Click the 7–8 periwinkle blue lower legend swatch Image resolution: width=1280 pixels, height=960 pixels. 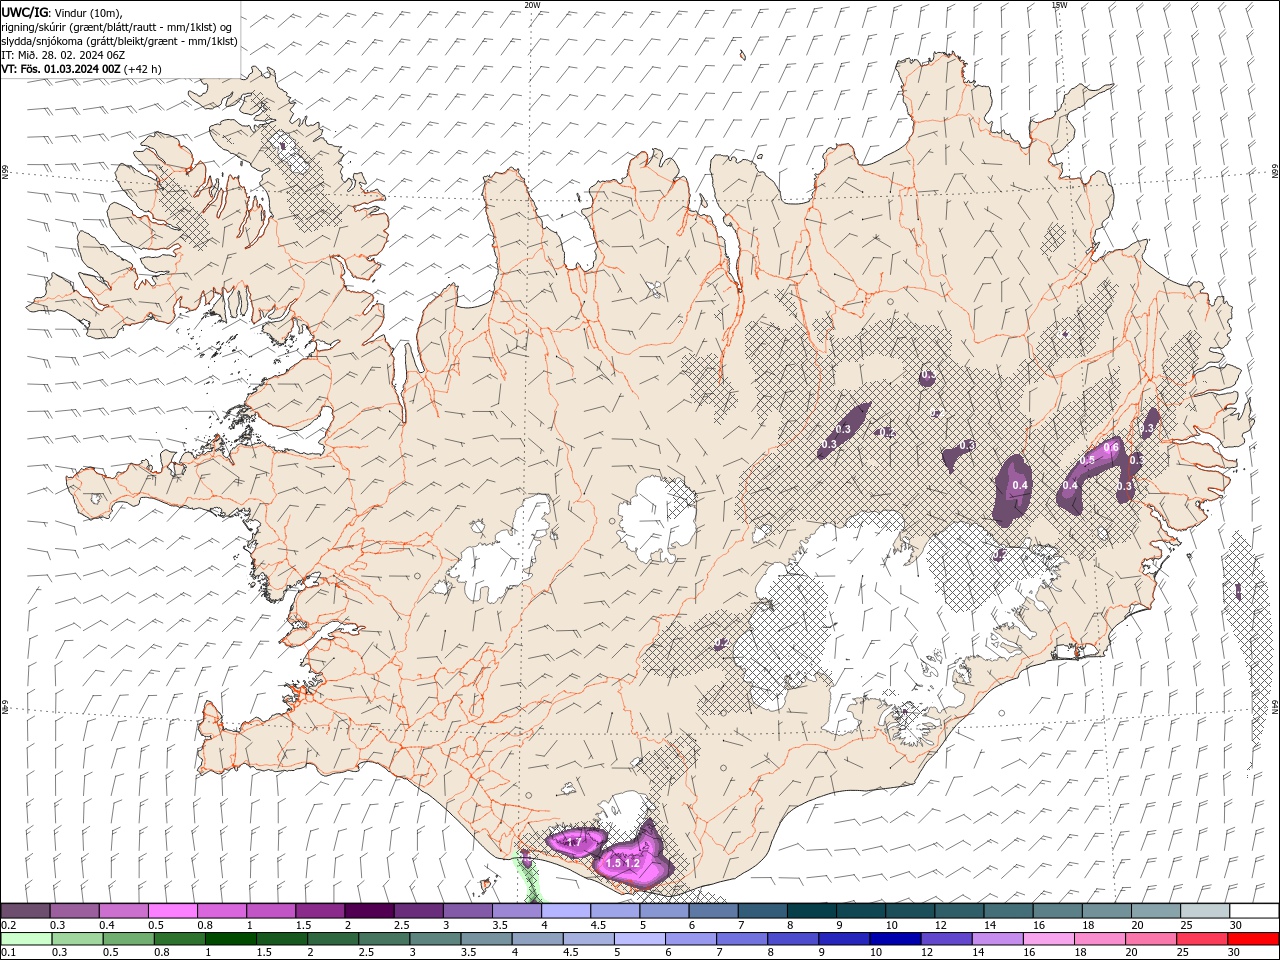741,939
